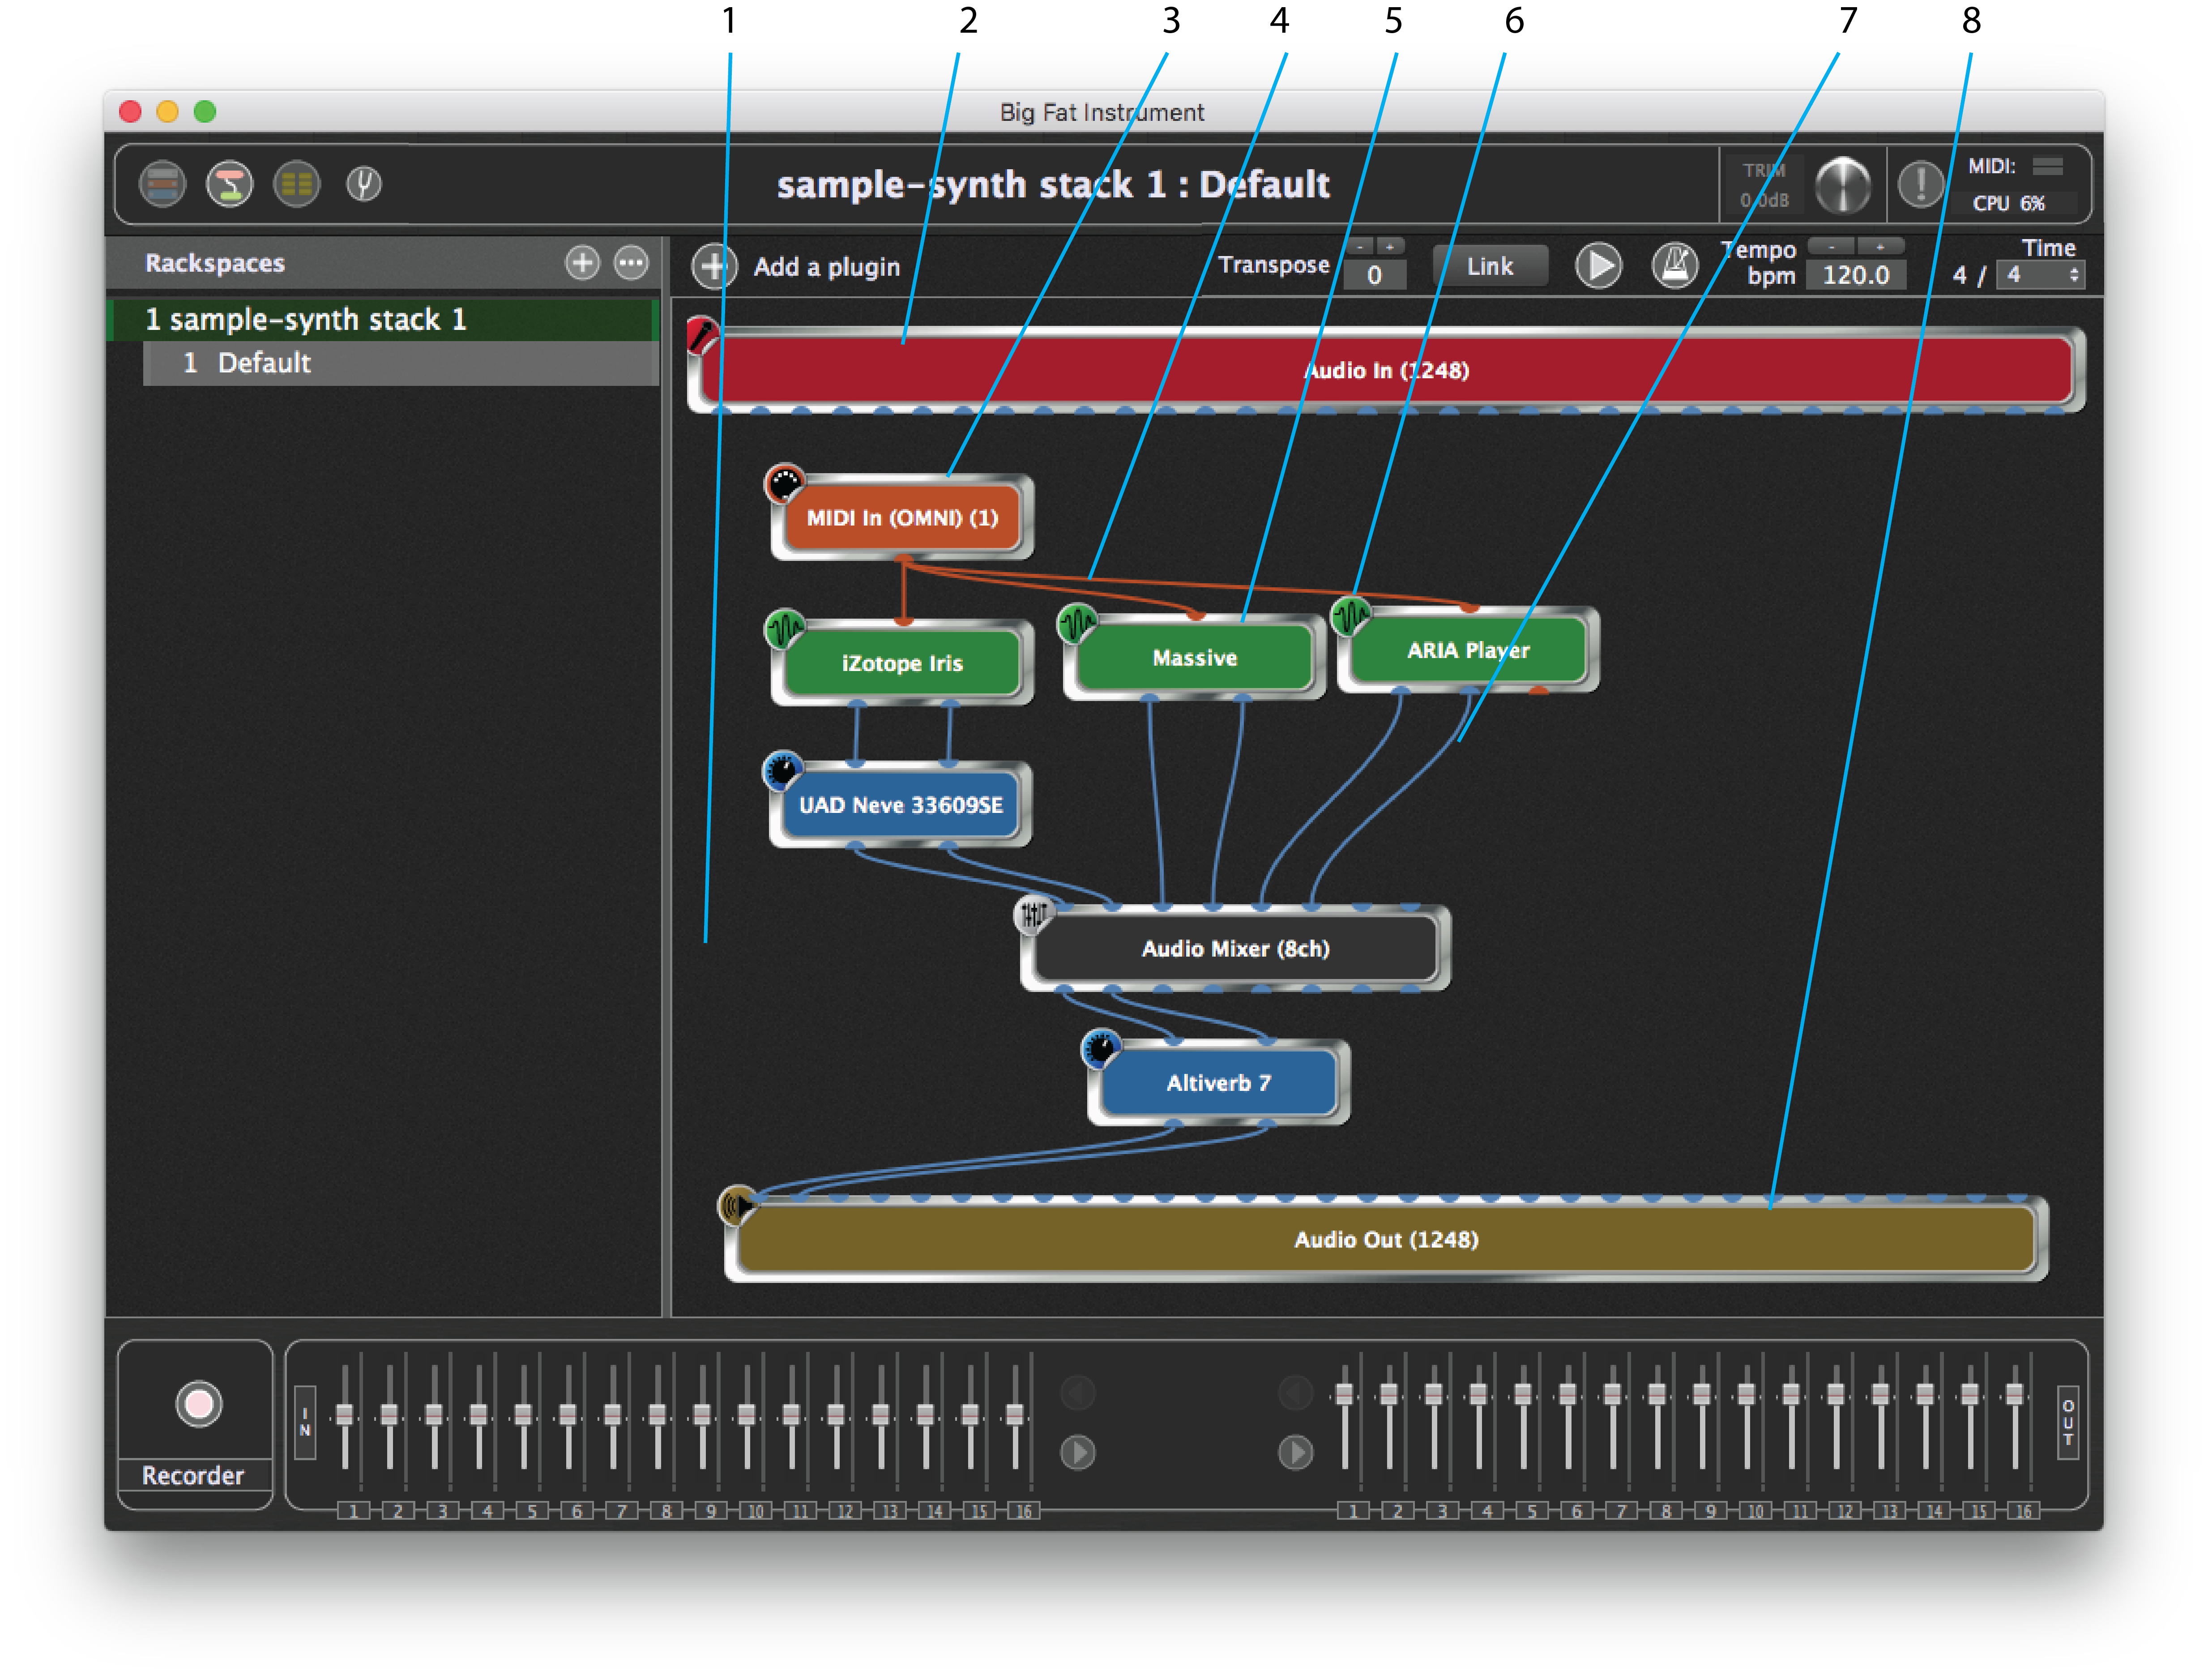Increase tempo with plus button
The width and height of the screenshot is (2208, 1680).
(1879, 246)
